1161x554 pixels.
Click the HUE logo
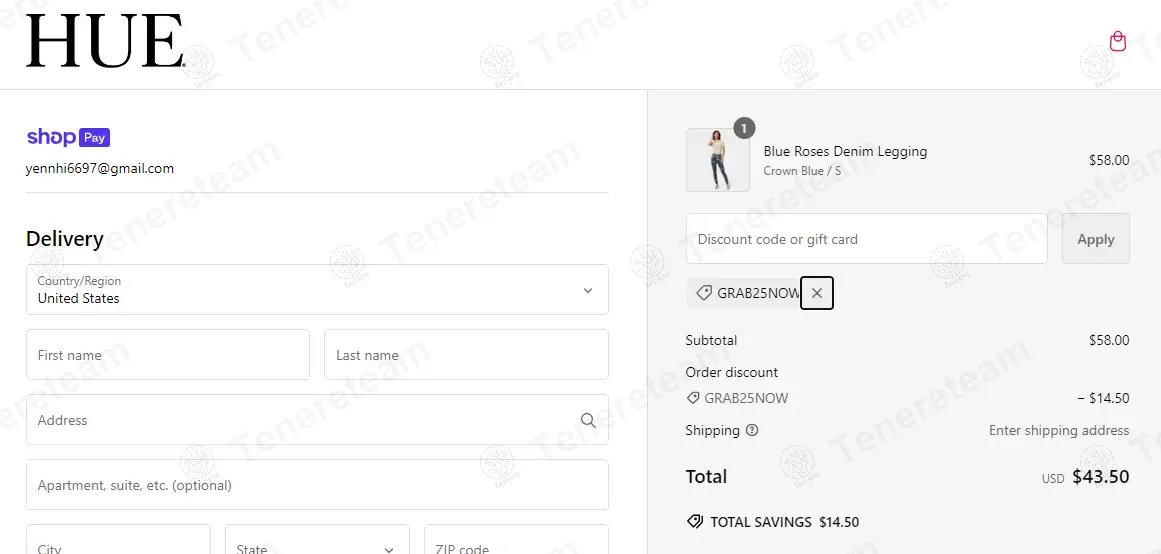104,41
